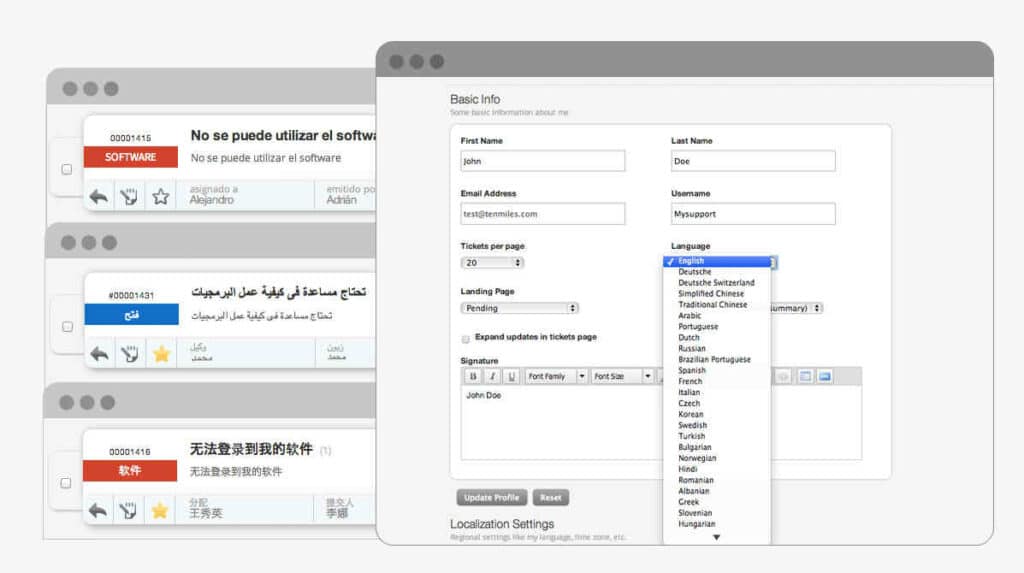Click hand icon on Spanish software ticket
This screenshot has height=573, width=1024.
coord(129,196)
